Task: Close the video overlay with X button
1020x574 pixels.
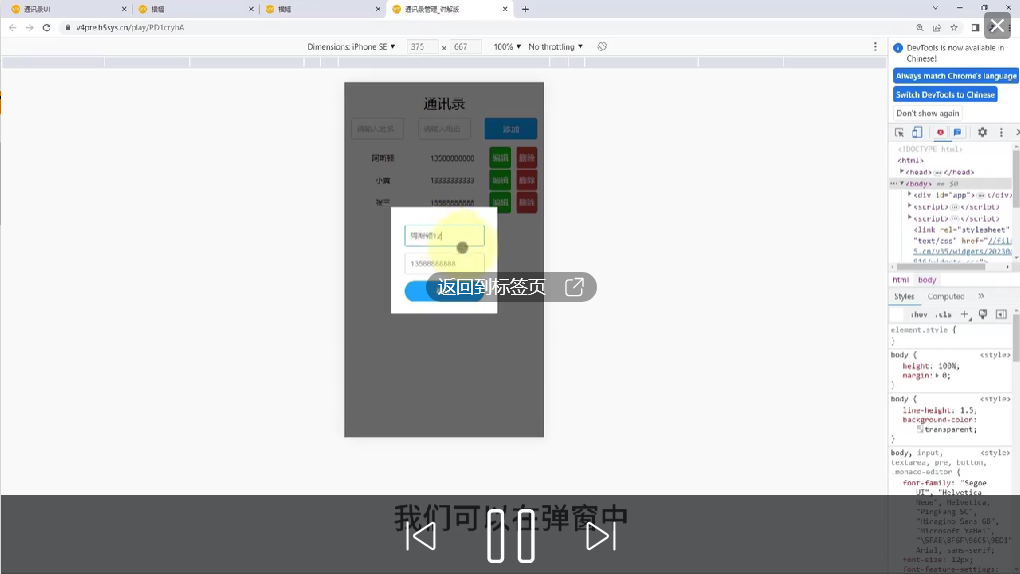Action: 997,27
